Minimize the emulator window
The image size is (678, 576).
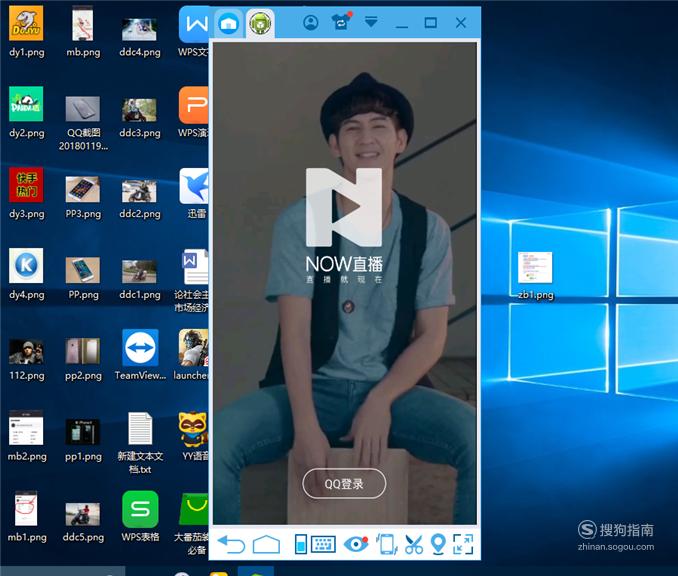pyautogui.click(x=402, y=27)
